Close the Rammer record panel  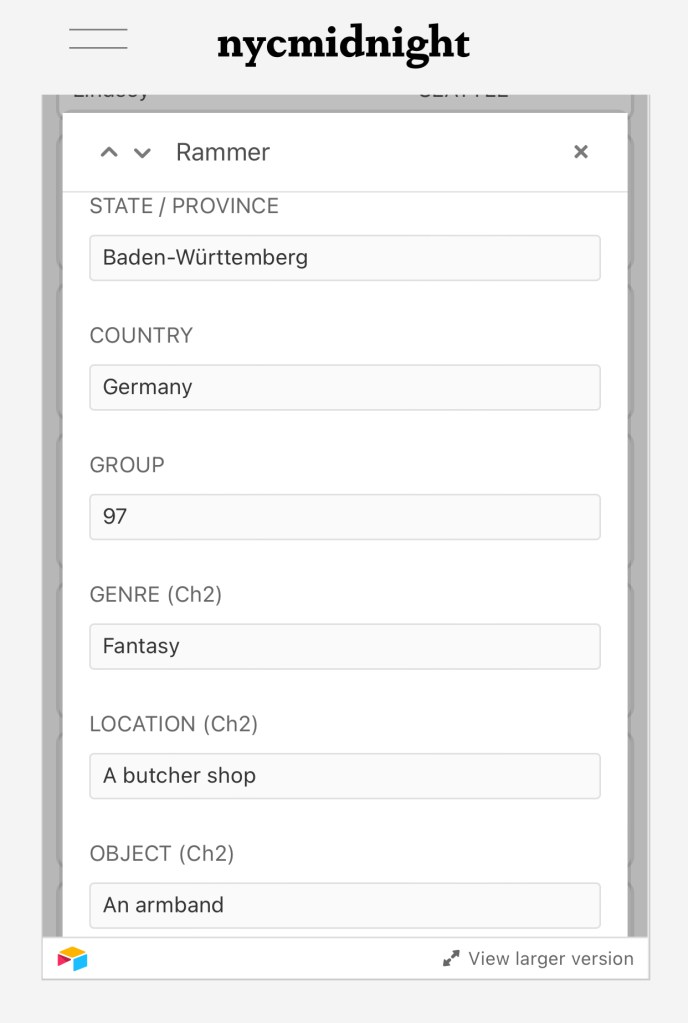[x=580, y=152]
